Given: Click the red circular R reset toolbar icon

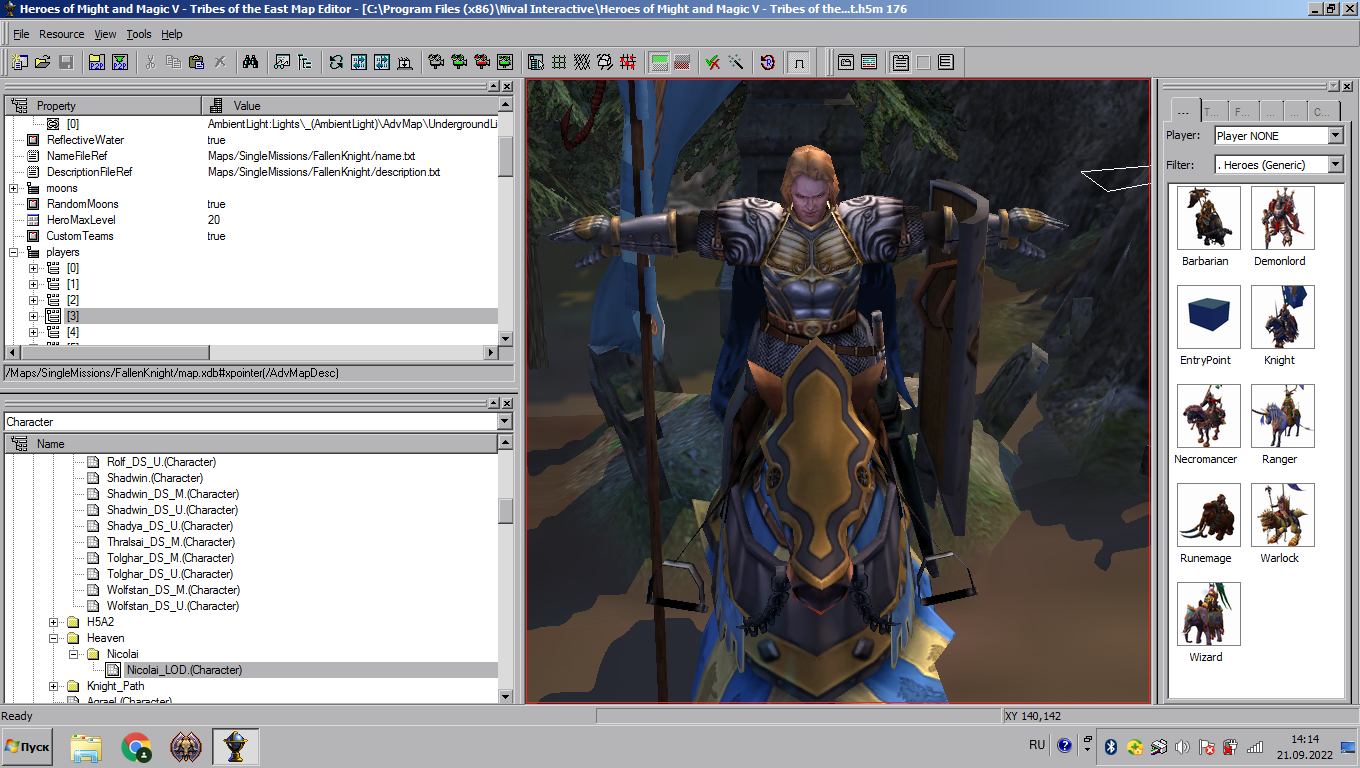Looking at the screenshot, I should (768, 62).
